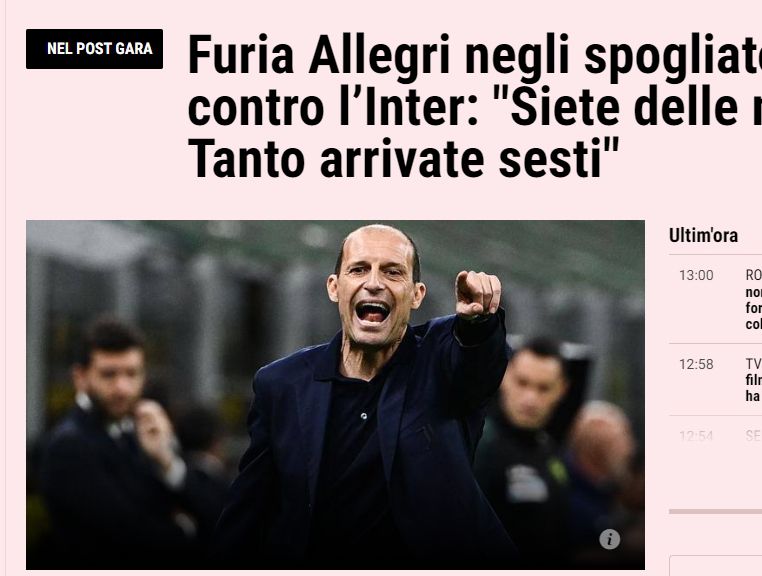This screenshot has height=576, width=762.
Task: Click headline line "Tanto arrivate sesti"
Action: tap(403, 158)
